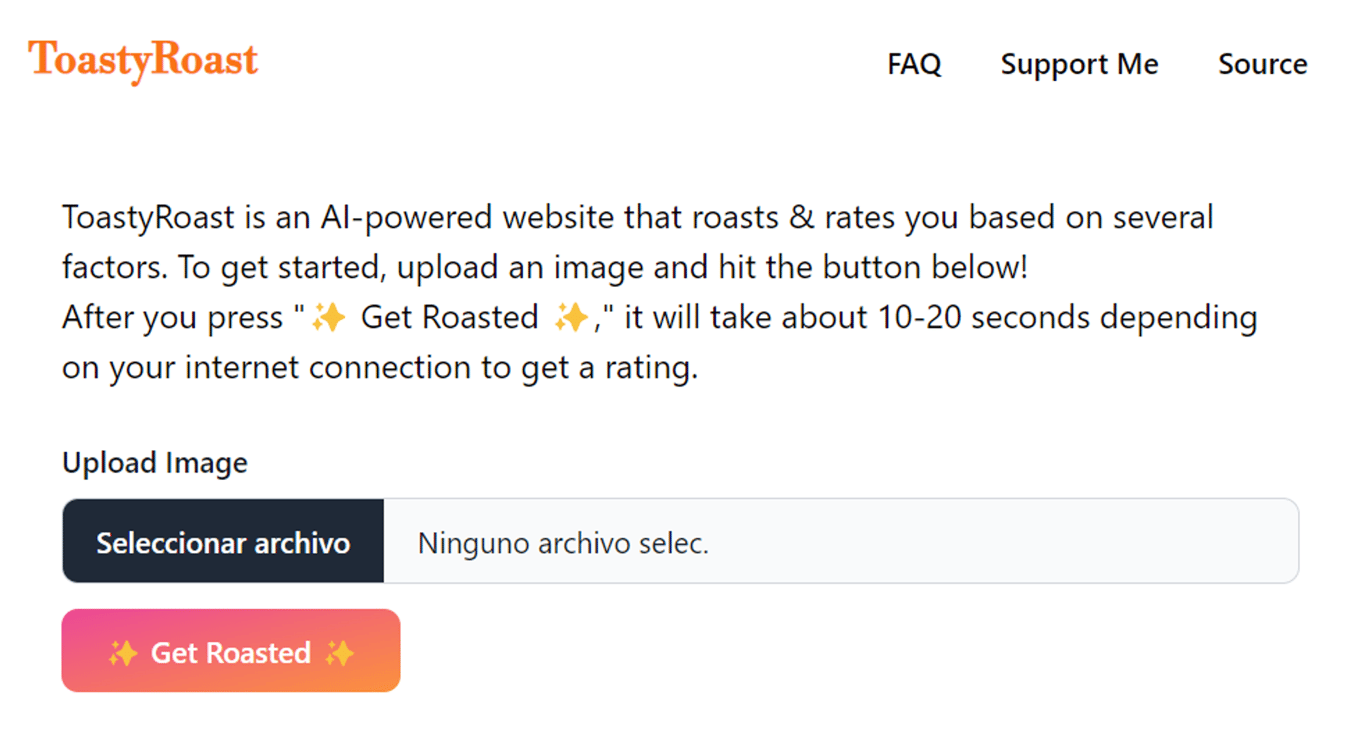Click the quoted "Get Roasted" text in the paragraph
1366x745 pixels.
[449, 318]
